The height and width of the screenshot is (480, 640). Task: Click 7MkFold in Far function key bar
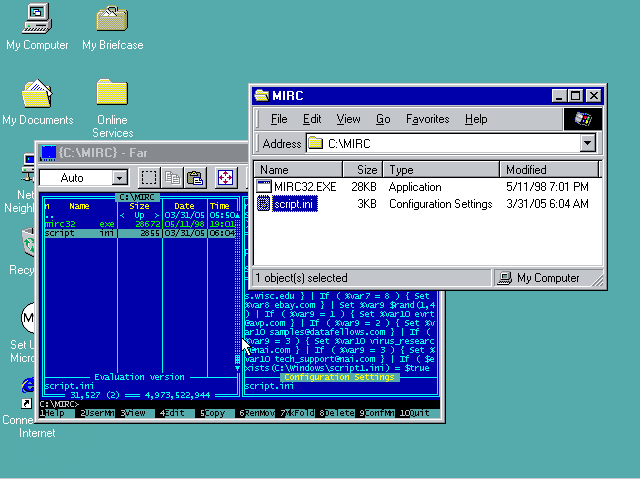tap(297, 413)
